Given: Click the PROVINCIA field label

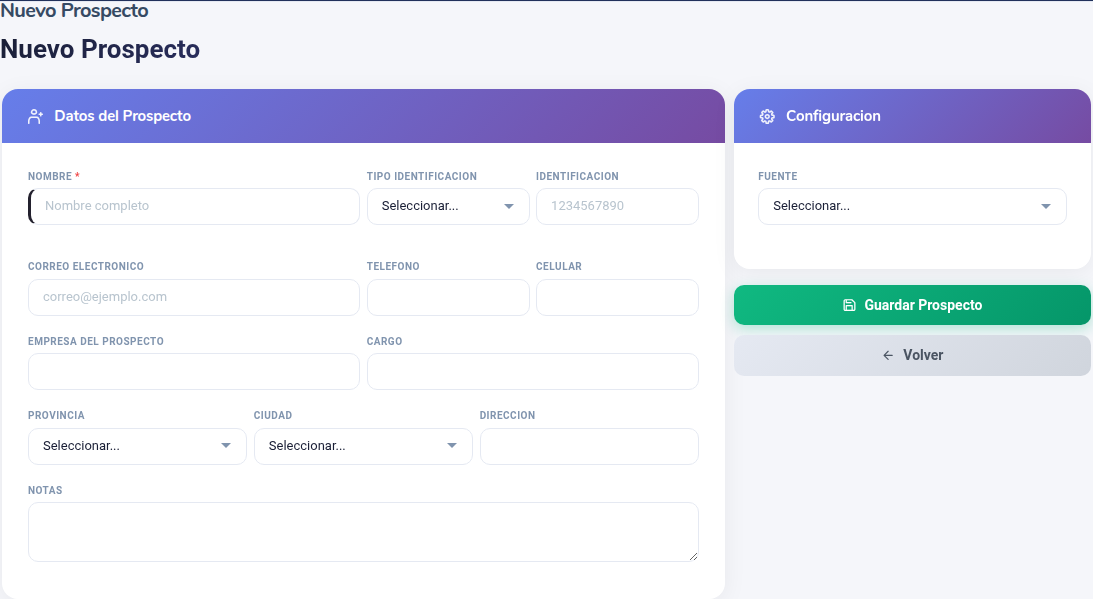Looking at the screenshot, I should coord(56,415).
